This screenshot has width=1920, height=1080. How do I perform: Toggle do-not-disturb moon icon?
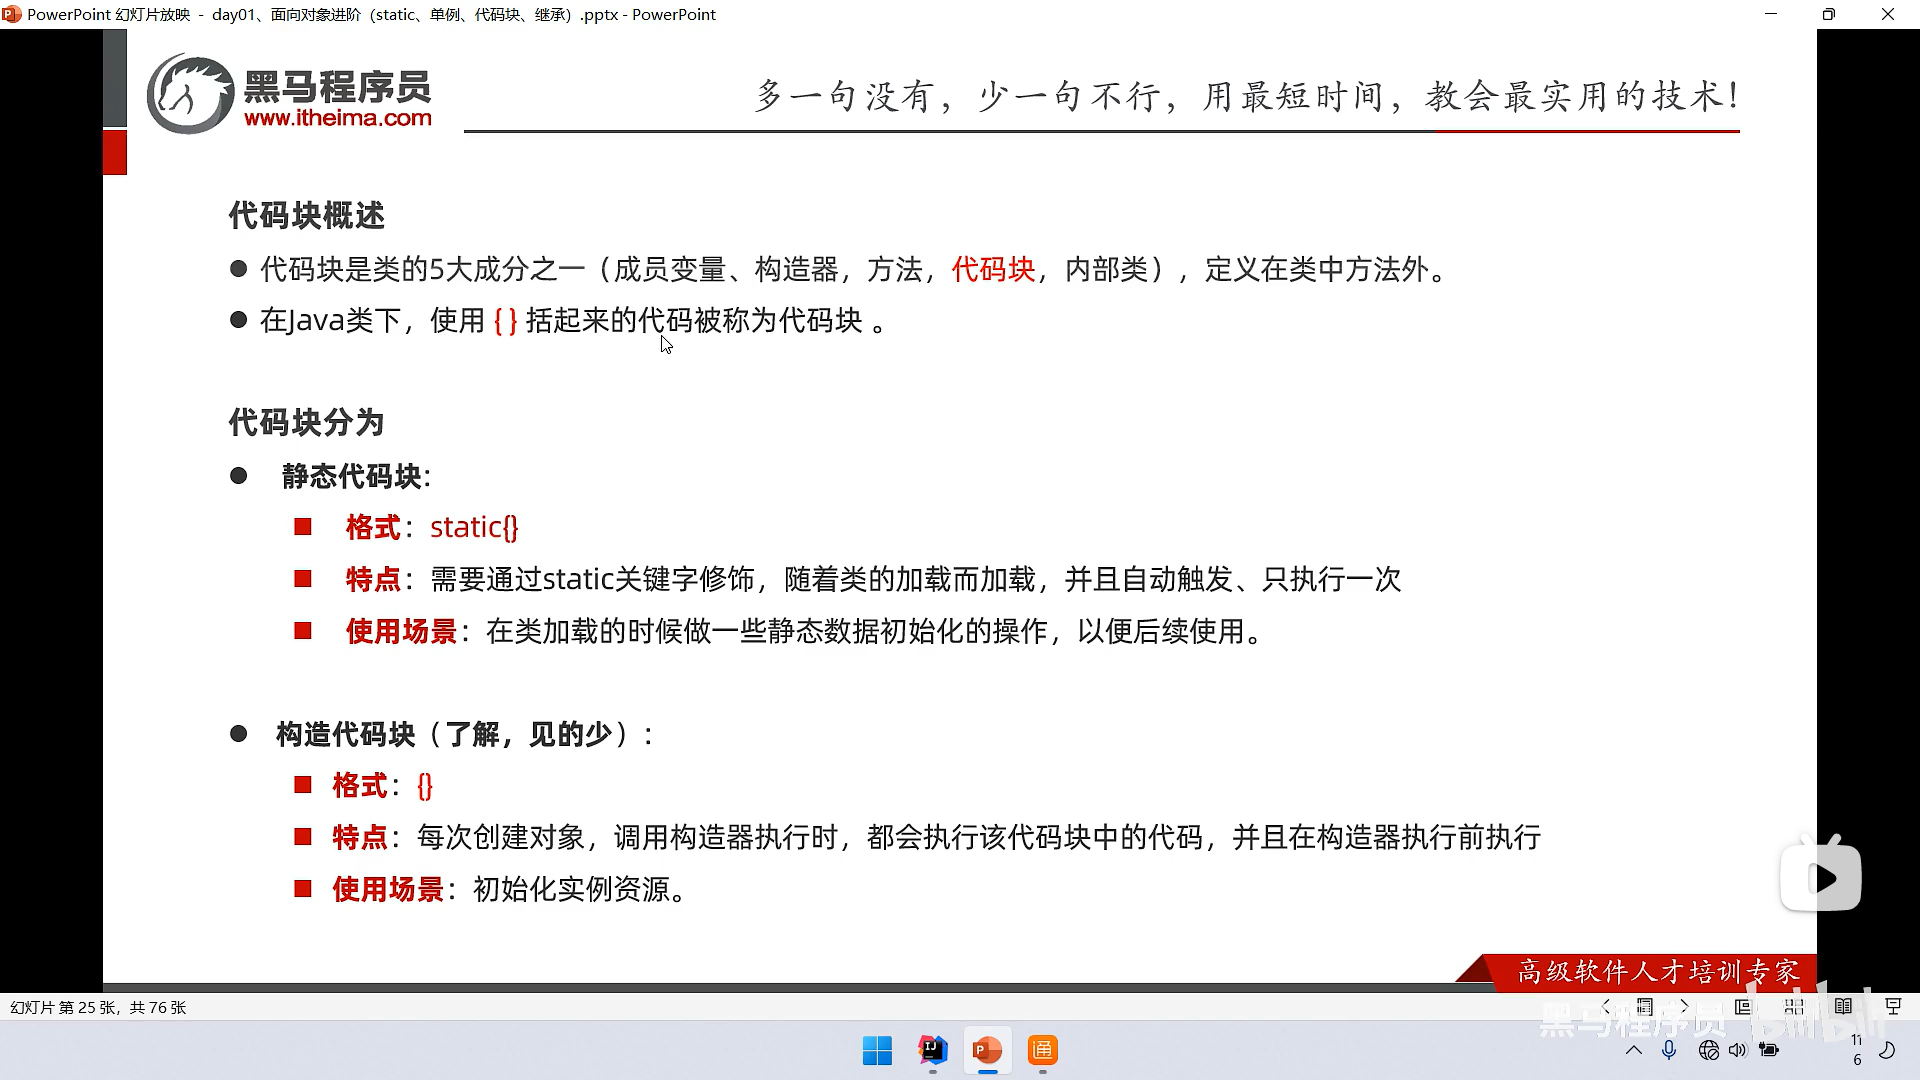click(1887, 1050)
